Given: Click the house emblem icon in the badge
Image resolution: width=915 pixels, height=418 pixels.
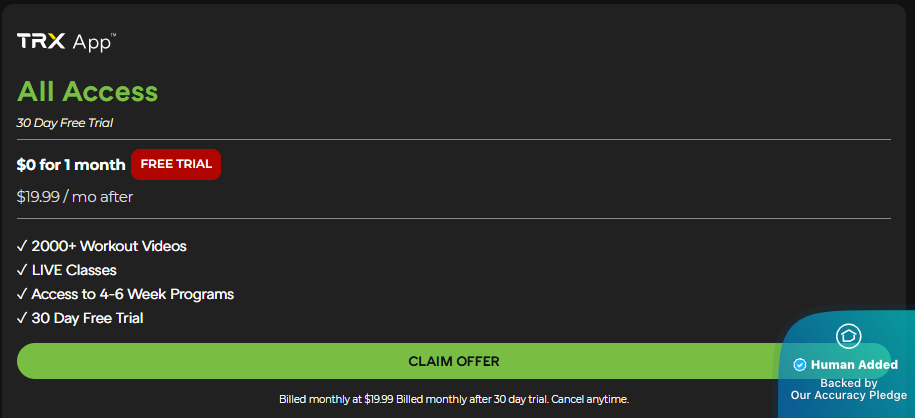Looking at the screenshot, I should pyautogui.click(x=849, y=336).
